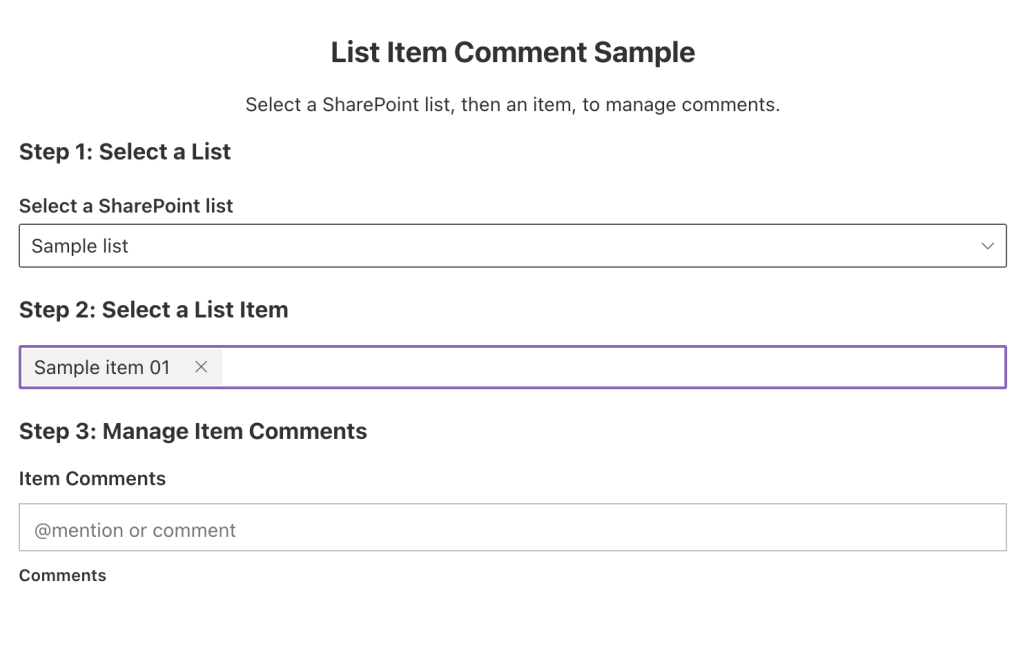Viewport: 1023px width, 657px height.
Task: Click the instruction subtitle below the title
Action: point(512,105)
